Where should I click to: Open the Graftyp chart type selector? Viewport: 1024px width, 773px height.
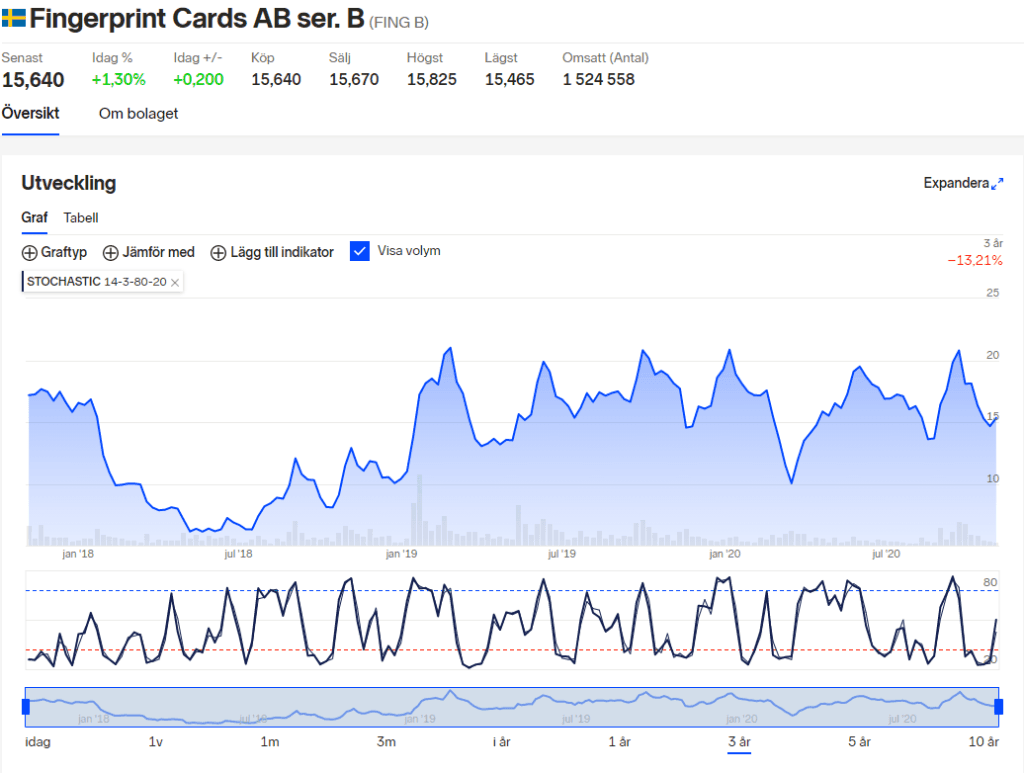[x=54, y=252]
